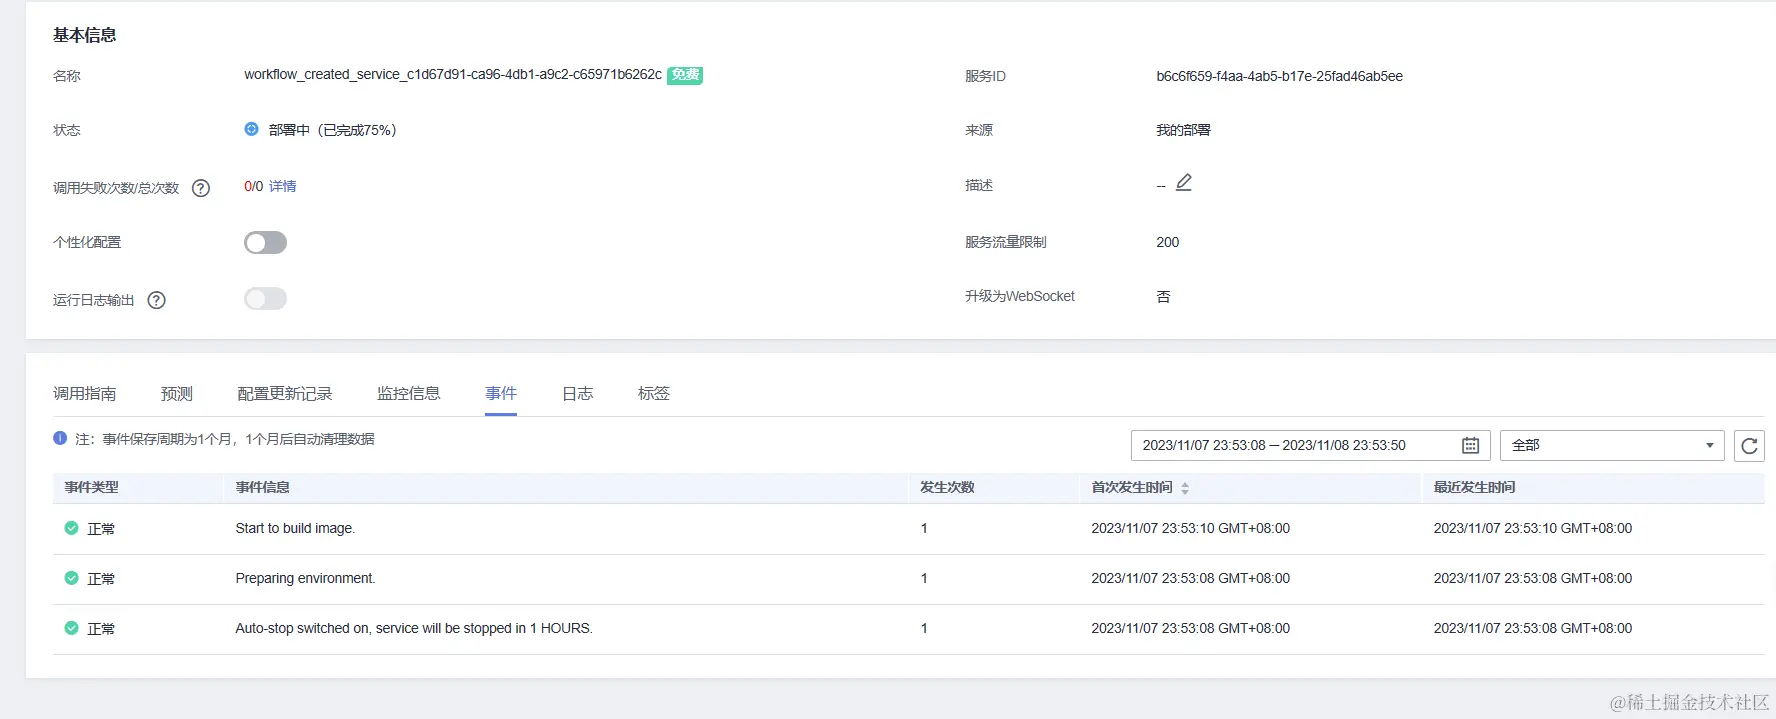Screen dimensions: 1776x719
Task: Click the service flow limit value 200
Action: 1168,242
